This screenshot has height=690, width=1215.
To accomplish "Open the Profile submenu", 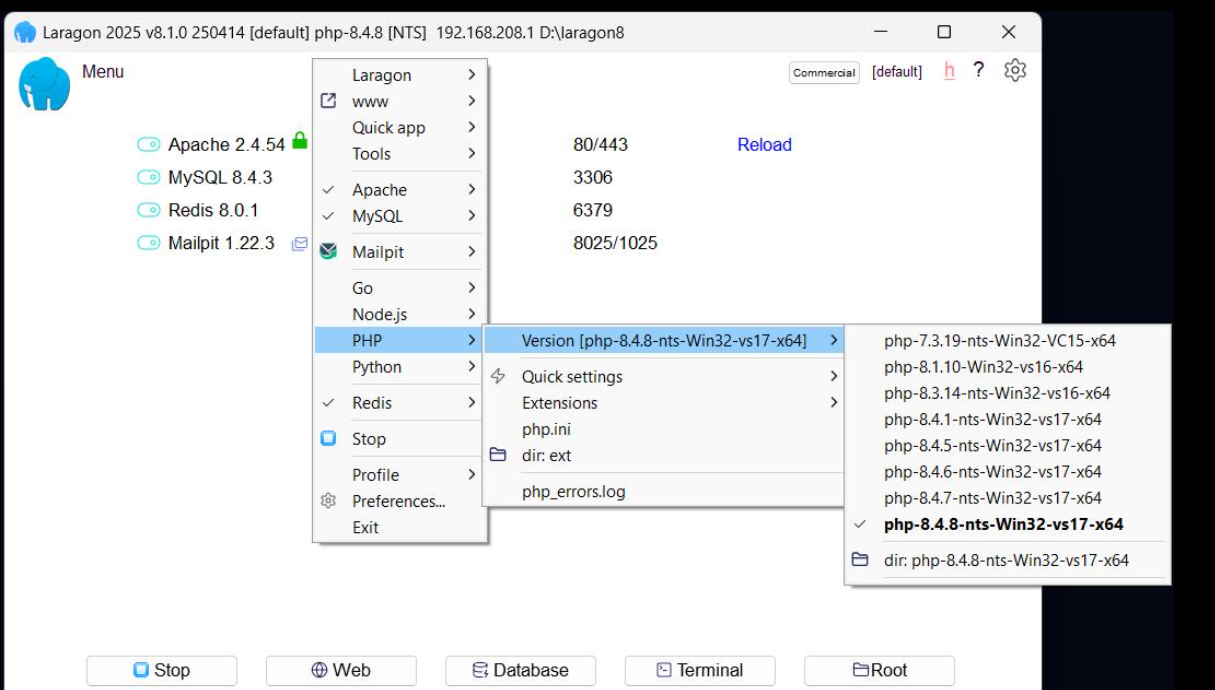I will (x=400, y=475).
